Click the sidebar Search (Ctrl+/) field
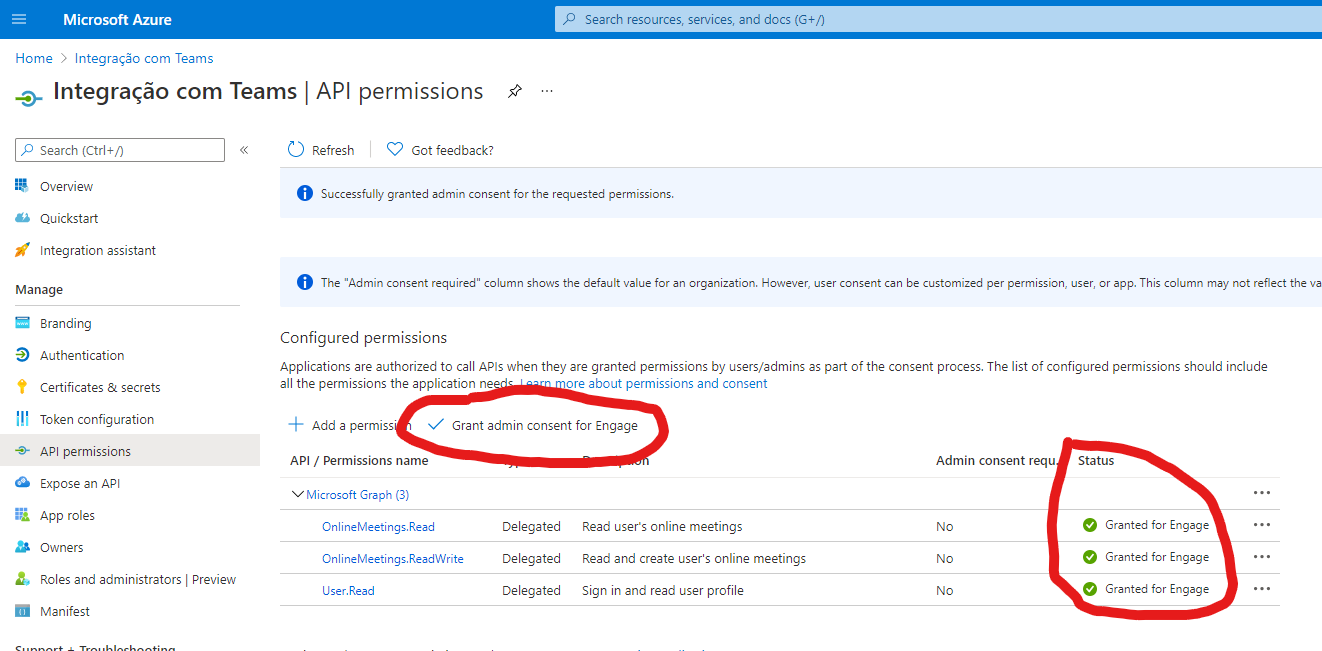1322x651 pixels. coord(120,150)
